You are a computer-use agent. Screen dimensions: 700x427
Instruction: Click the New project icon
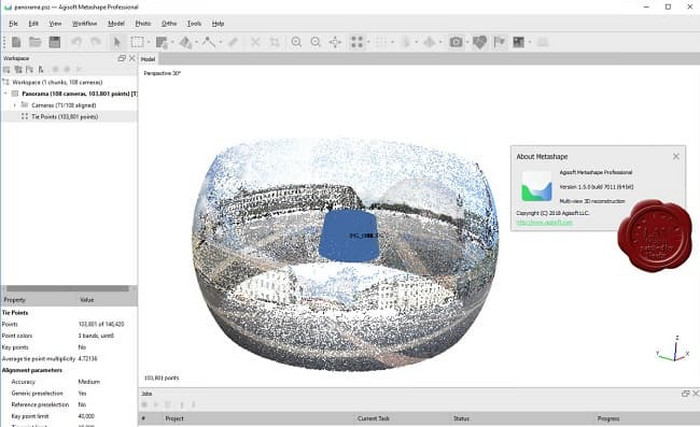pyautogui.click(x=16, y=42)
